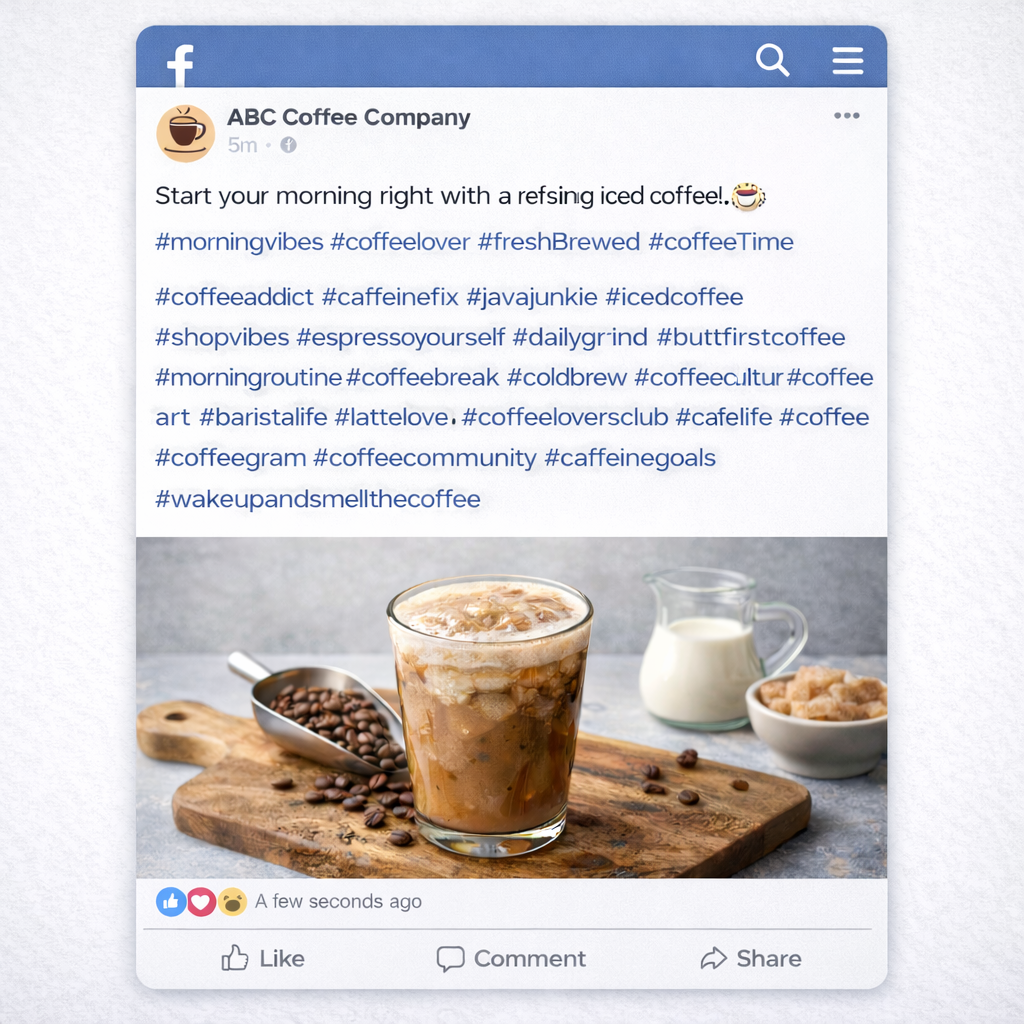The image size is (1024, 1024).
Task: Click the red heart reaction icon
Action: [x=201, y=902]
